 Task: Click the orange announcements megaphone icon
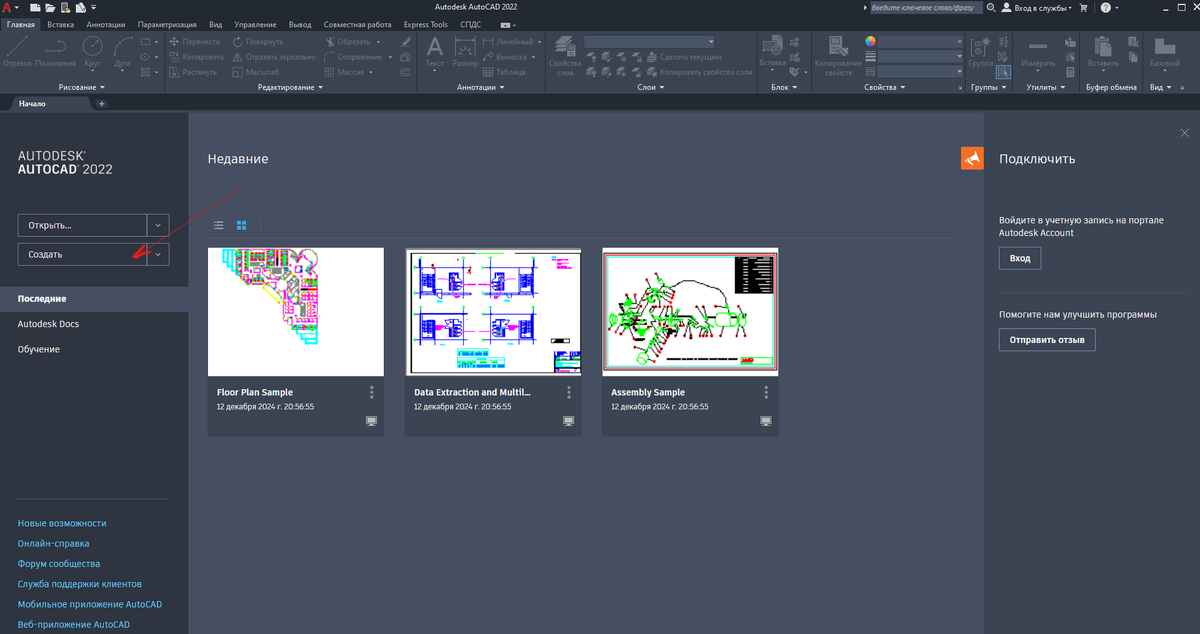coord(972,158)
